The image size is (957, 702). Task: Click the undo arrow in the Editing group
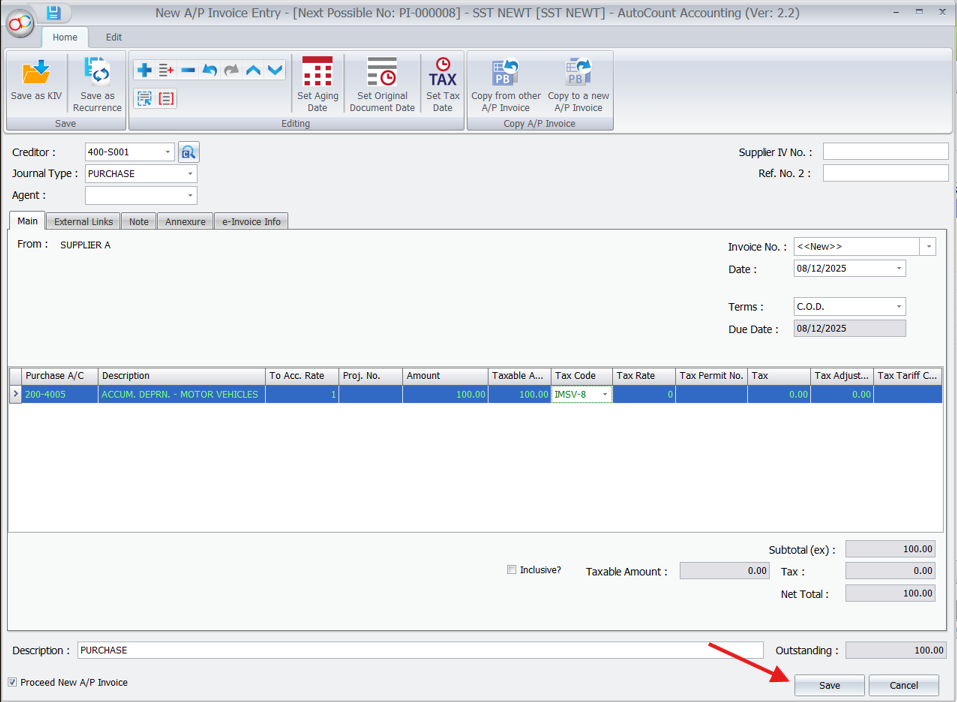coord(210,70)
